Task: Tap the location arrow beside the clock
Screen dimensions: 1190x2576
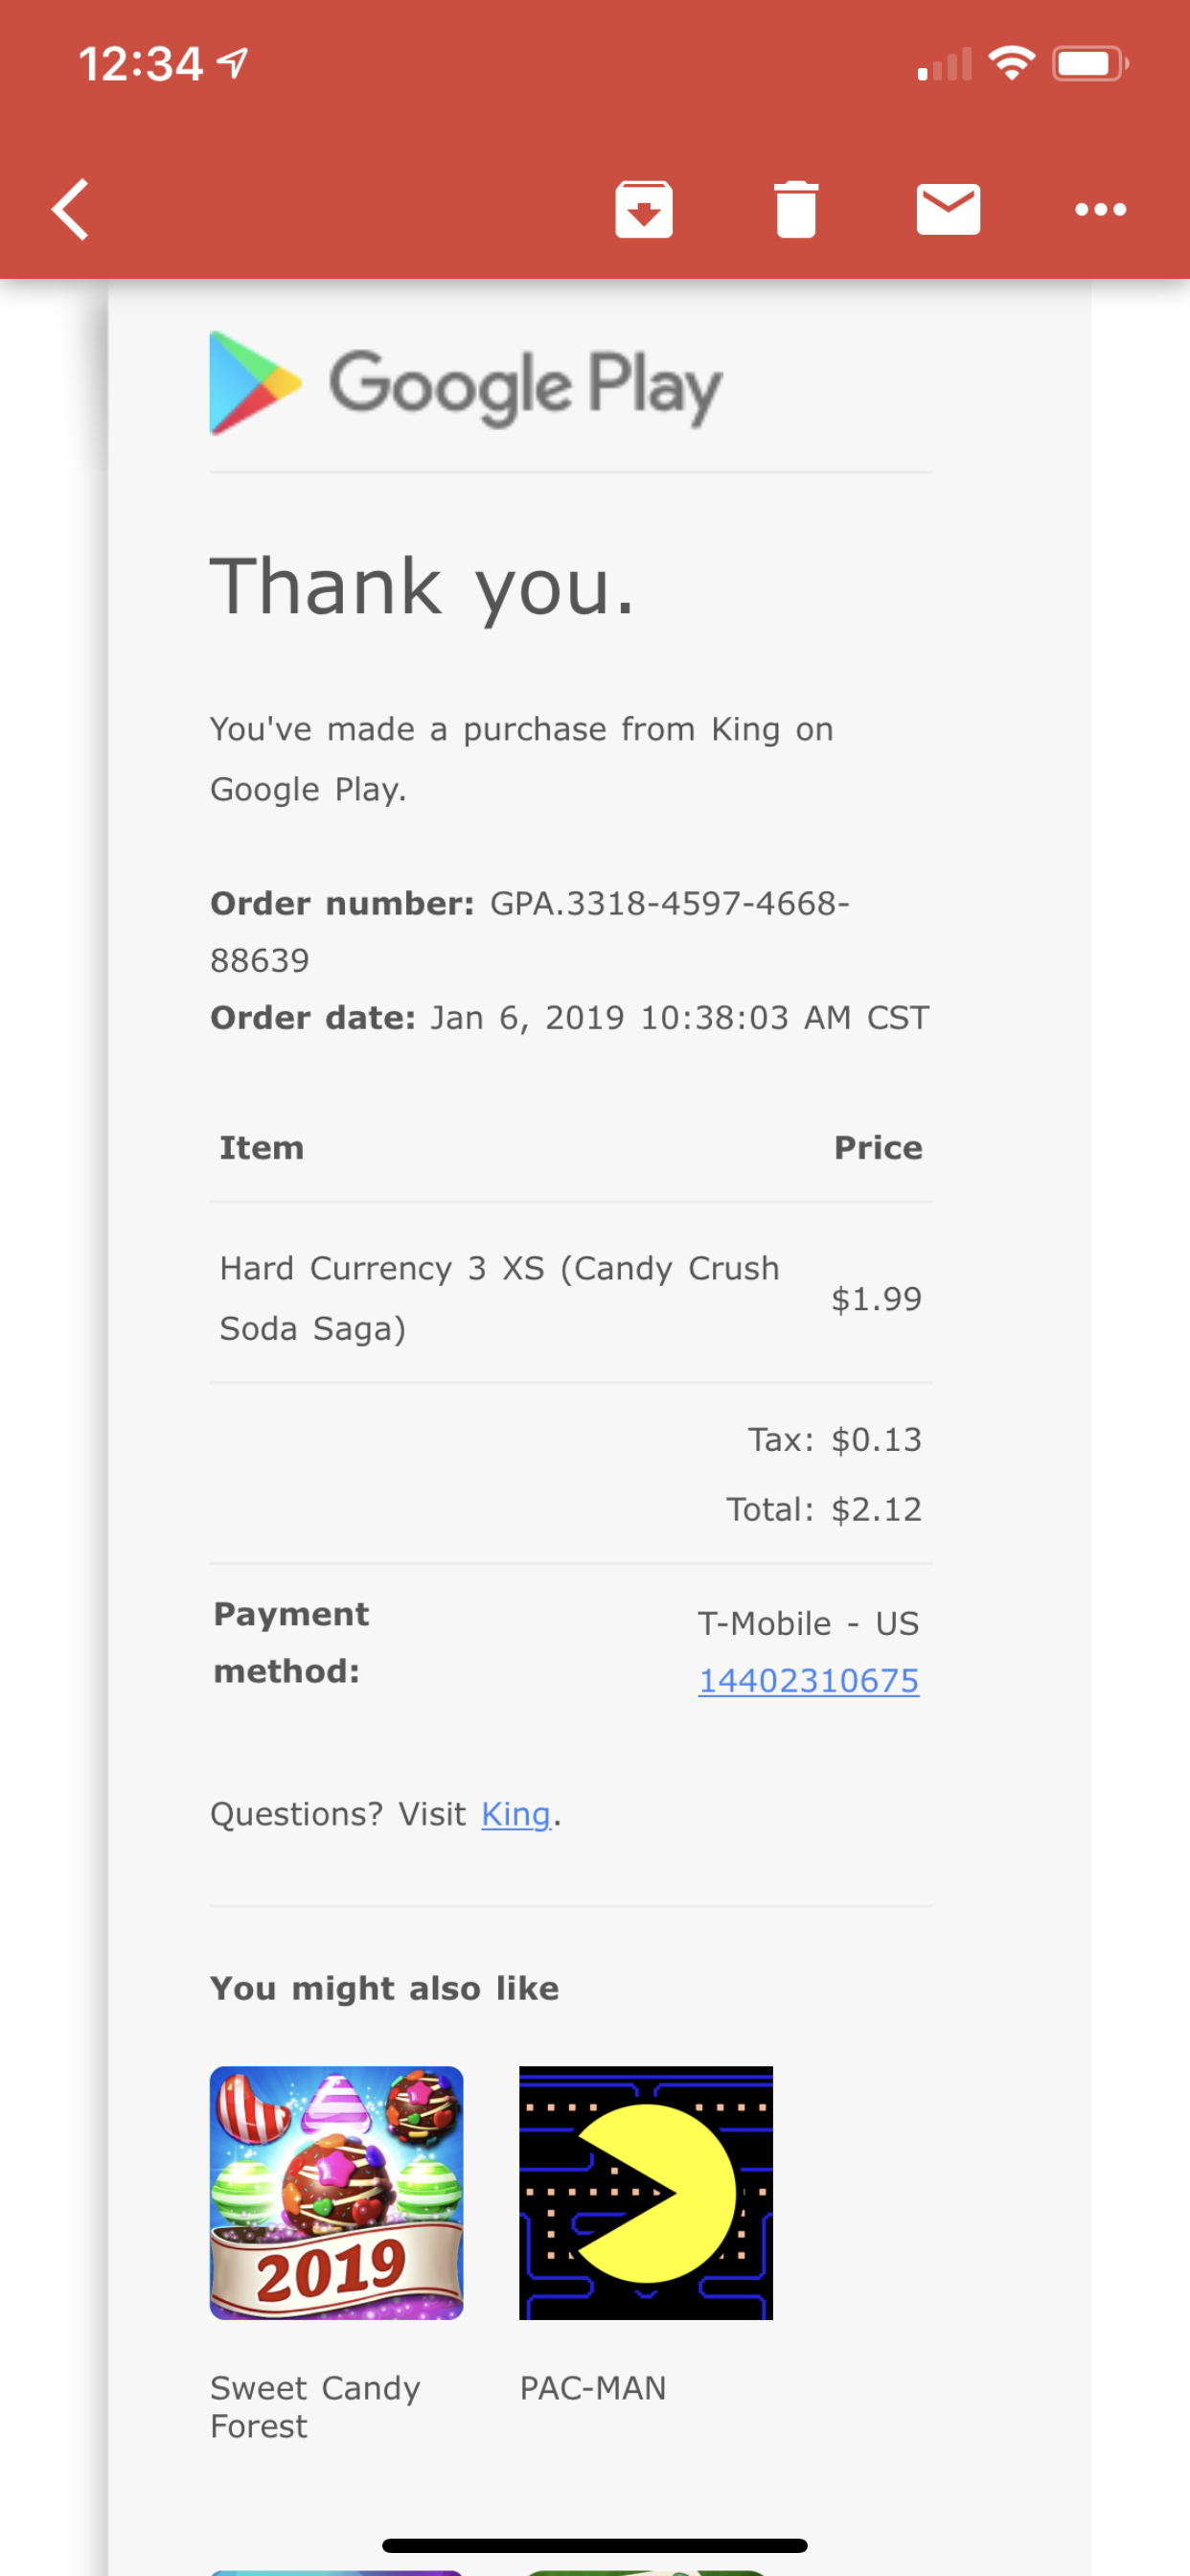Action: tap(233, 64)
